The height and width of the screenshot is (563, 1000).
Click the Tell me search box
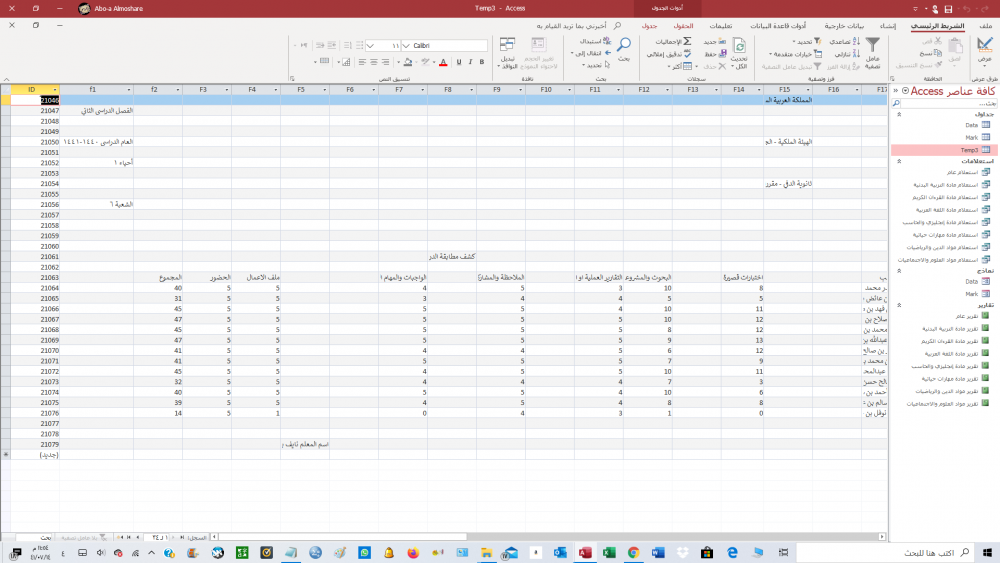click(x=579, y=26)
